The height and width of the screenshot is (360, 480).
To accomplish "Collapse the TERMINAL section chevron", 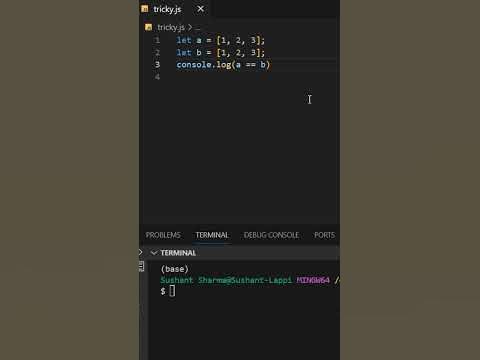I will [x=154, y=253].
